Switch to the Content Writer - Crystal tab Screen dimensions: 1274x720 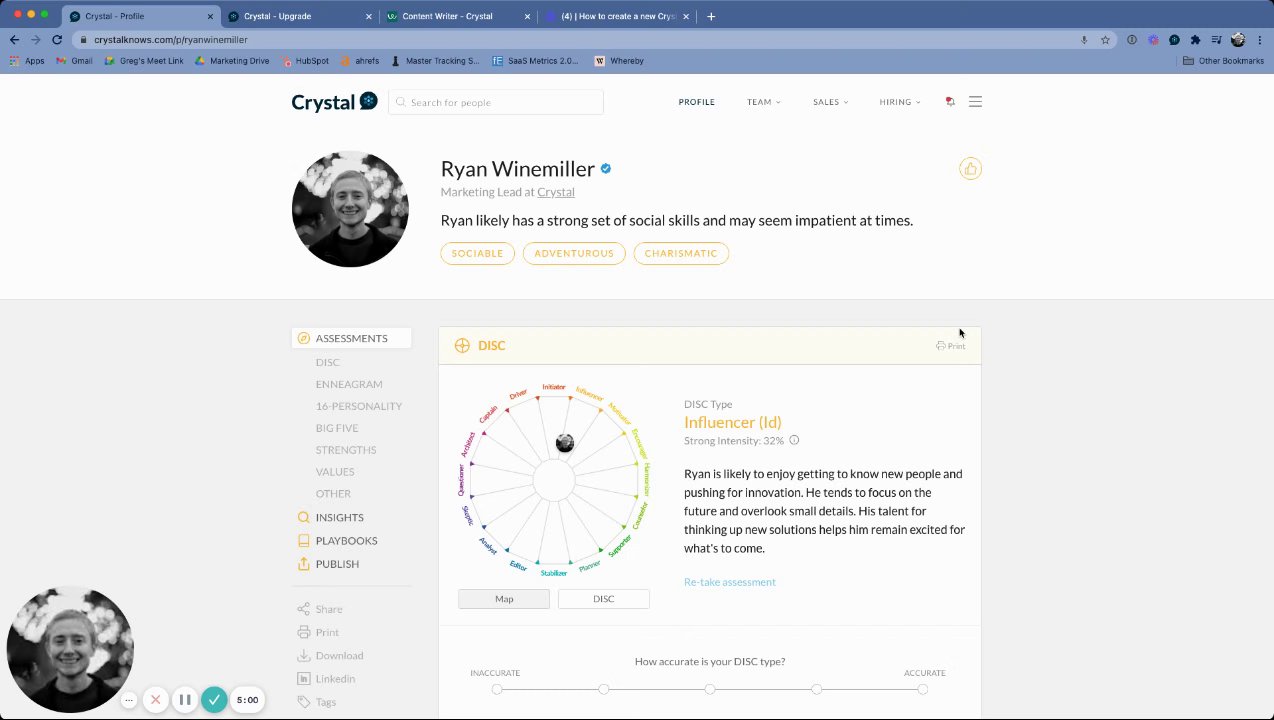[x=458, y=16]
